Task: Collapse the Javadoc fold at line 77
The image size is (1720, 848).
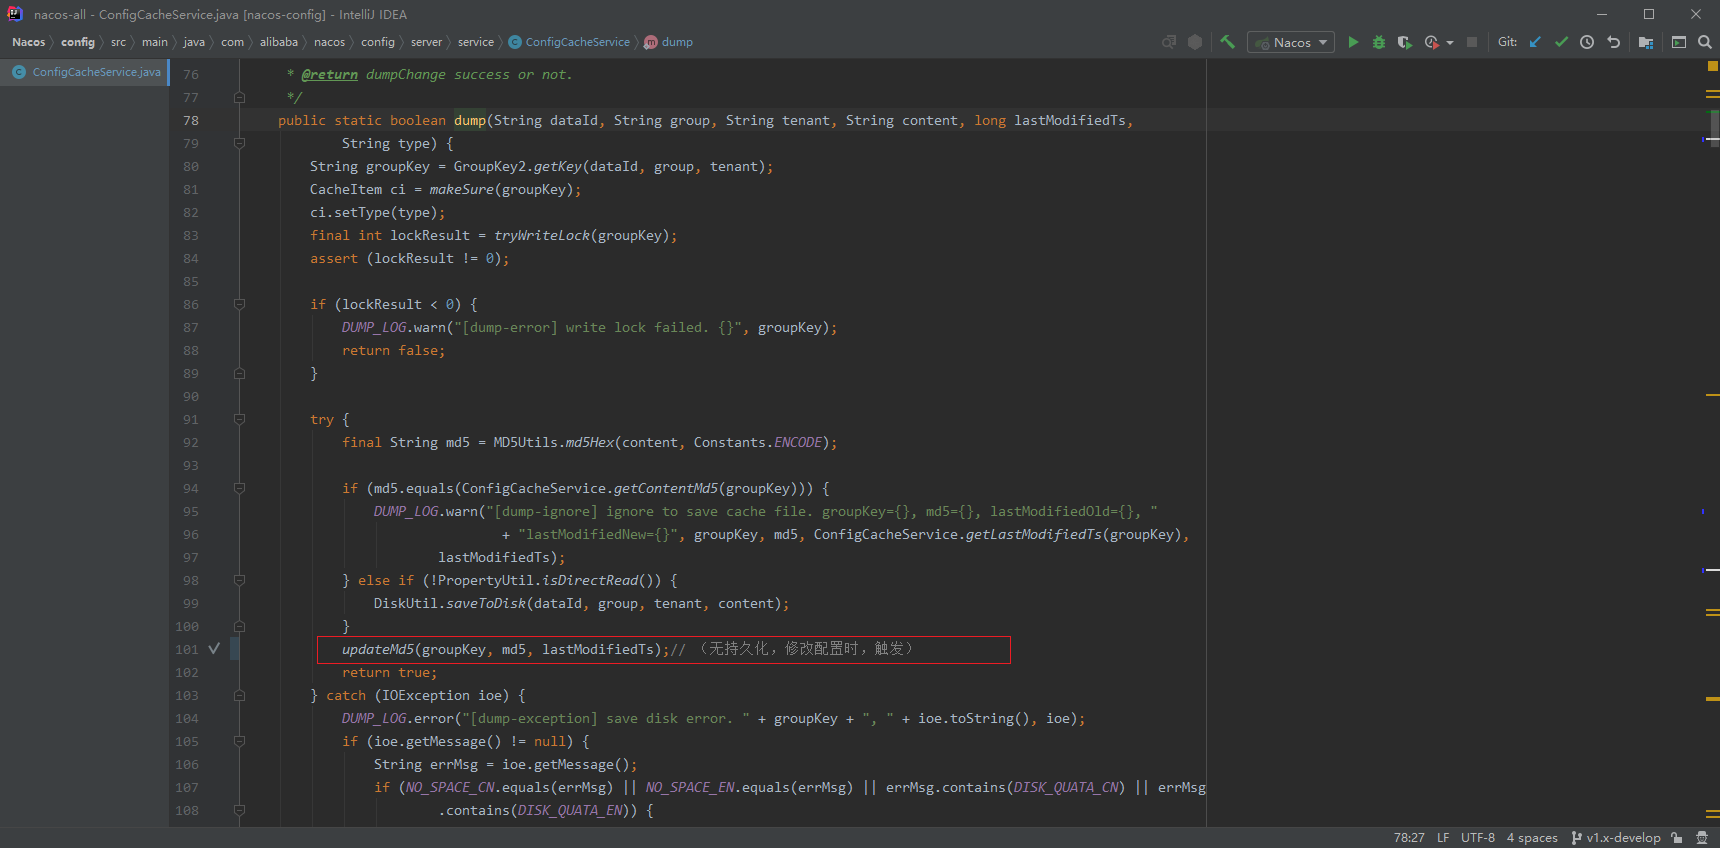Action: tap(239, 98)
